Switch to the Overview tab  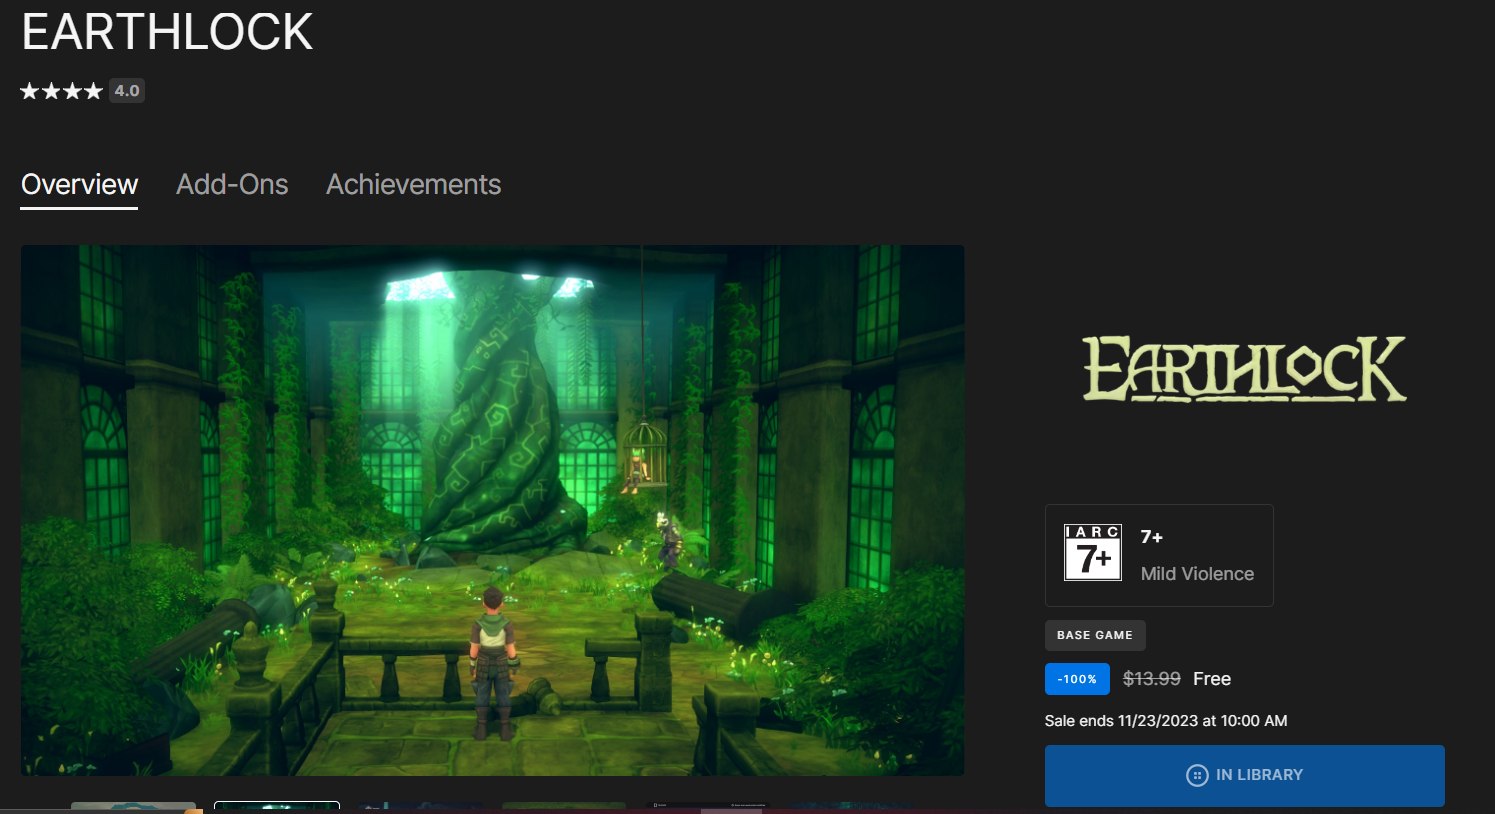[79, 185]
